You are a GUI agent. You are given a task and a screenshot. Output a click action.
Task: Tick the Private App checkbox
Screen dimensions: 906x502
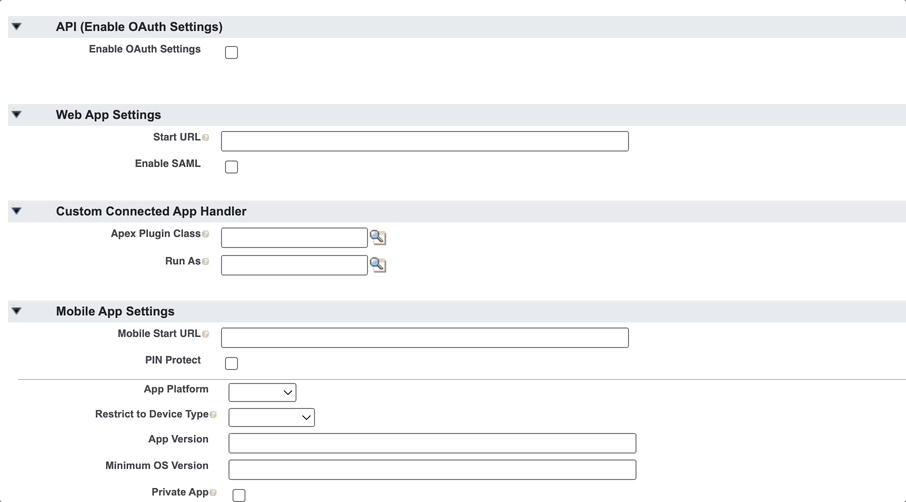point(239,495)
